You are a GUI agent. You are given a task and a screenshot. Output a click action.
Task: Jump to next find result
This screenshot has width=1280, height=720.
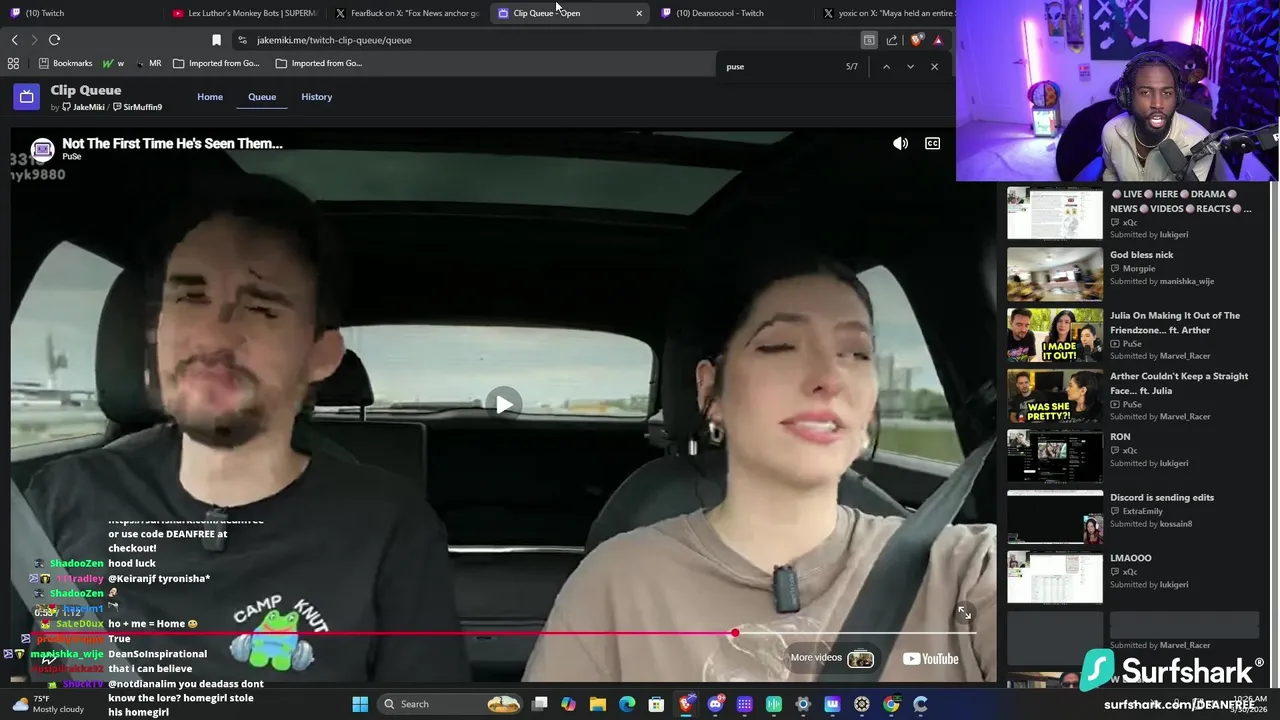click(910, 67)
